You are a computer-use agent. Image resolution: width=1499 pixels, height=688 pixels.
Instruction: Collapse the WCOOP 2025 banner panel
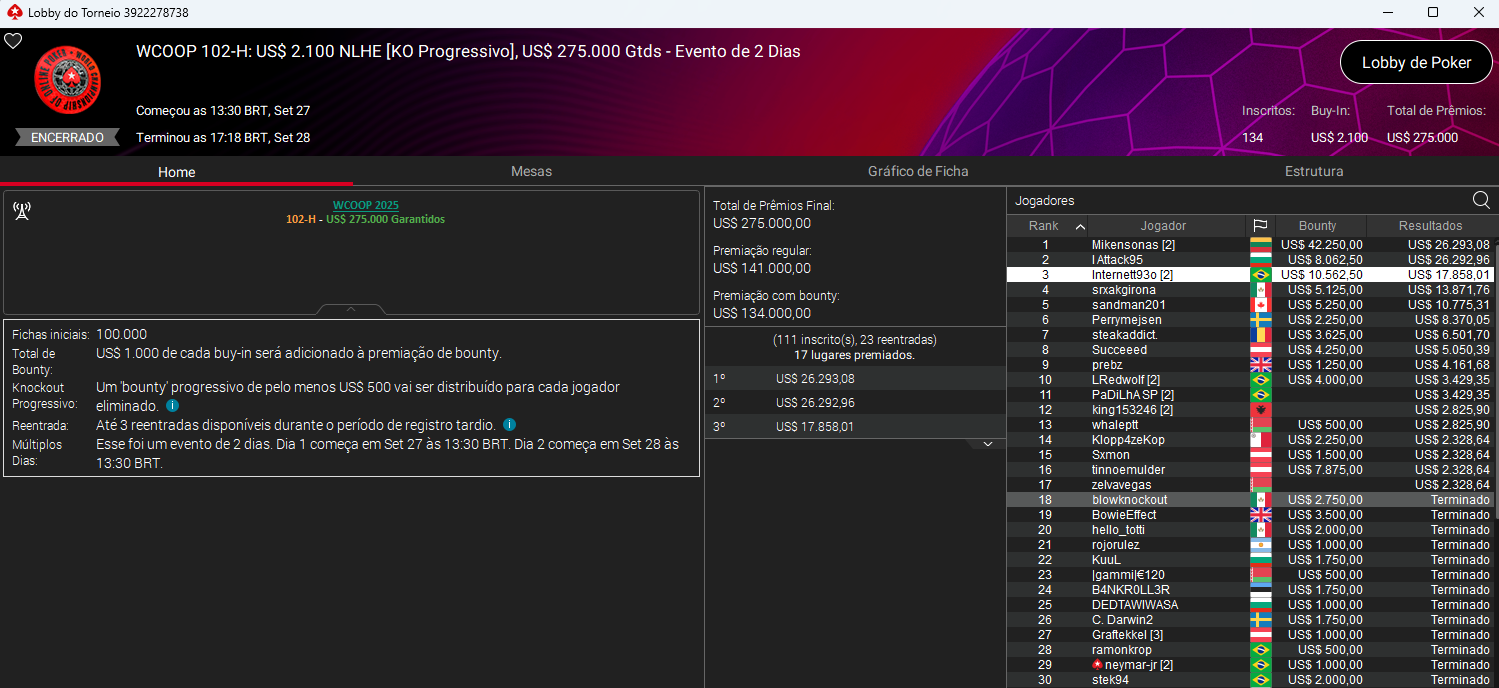pos(351,310)
